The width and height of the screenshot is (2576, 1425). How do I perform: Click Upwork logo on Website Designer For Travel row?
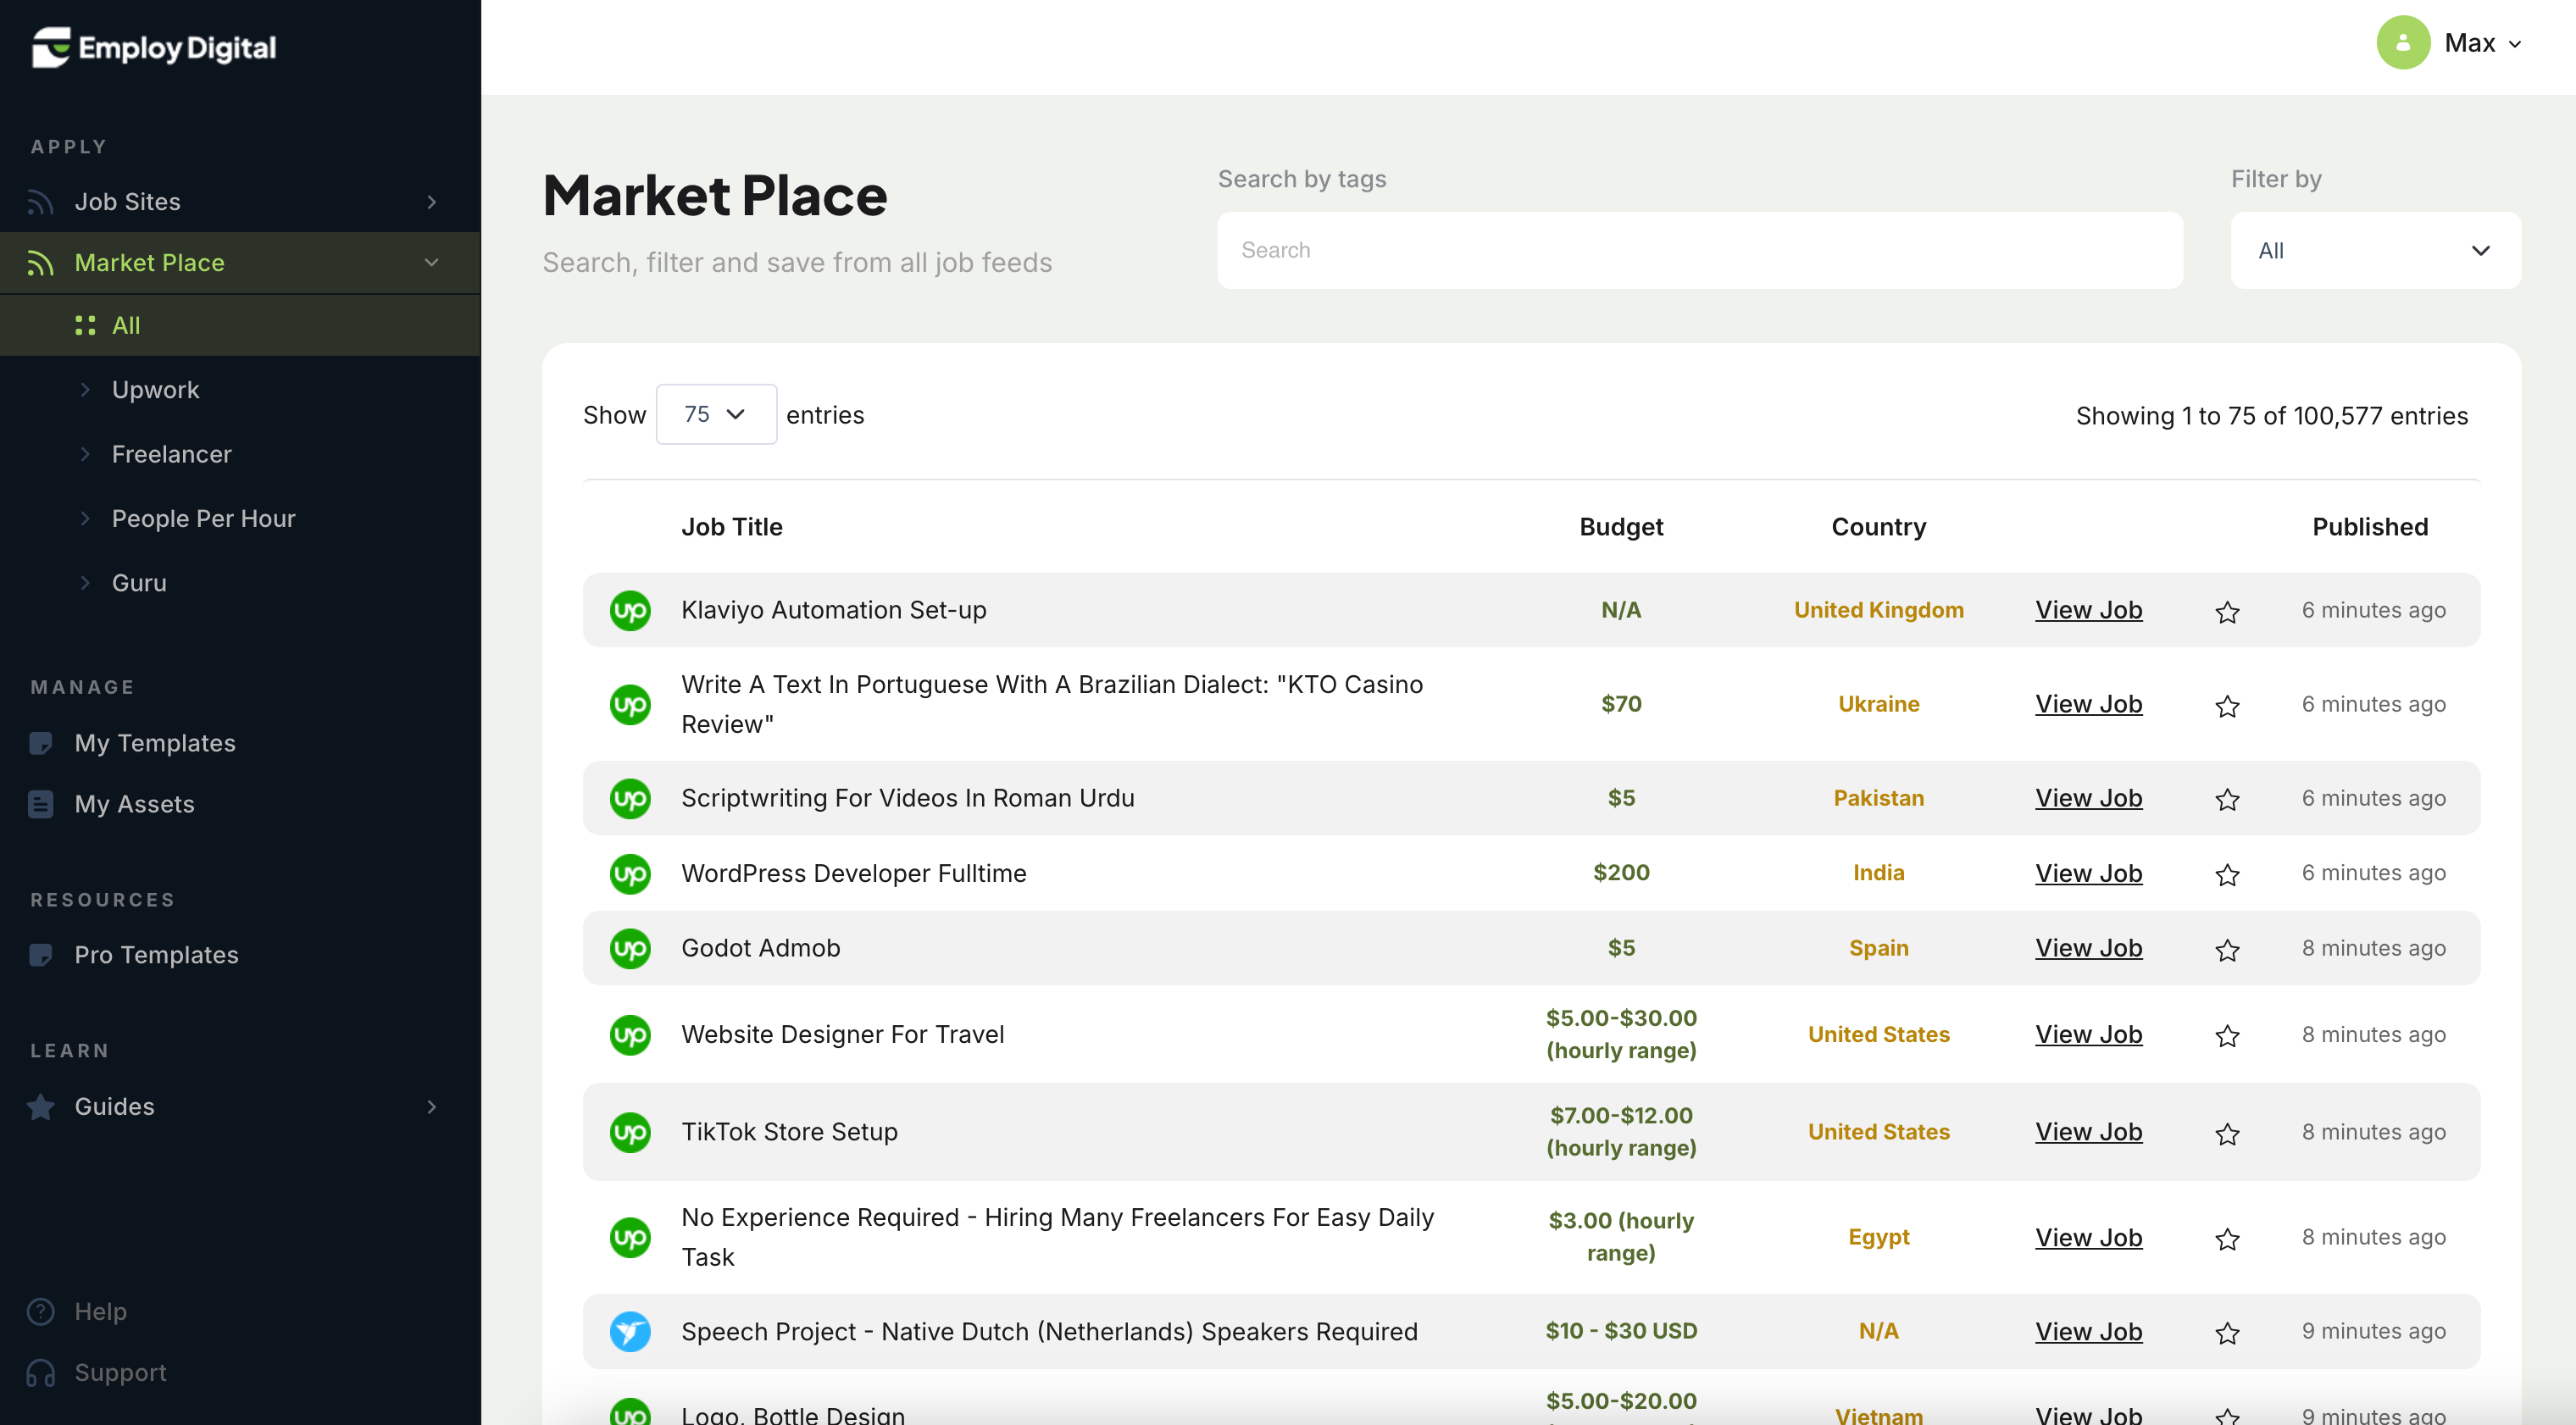click(630, 1035)
